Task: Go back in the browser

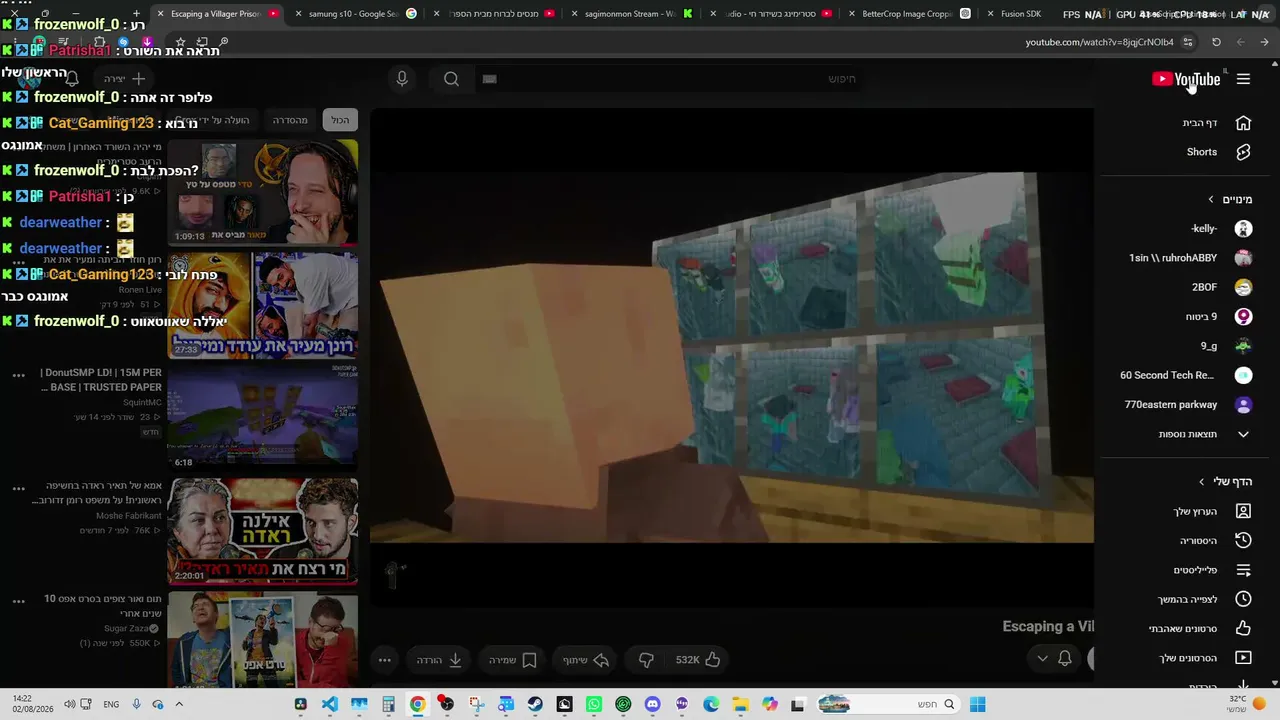Action: coord(1265,42)
